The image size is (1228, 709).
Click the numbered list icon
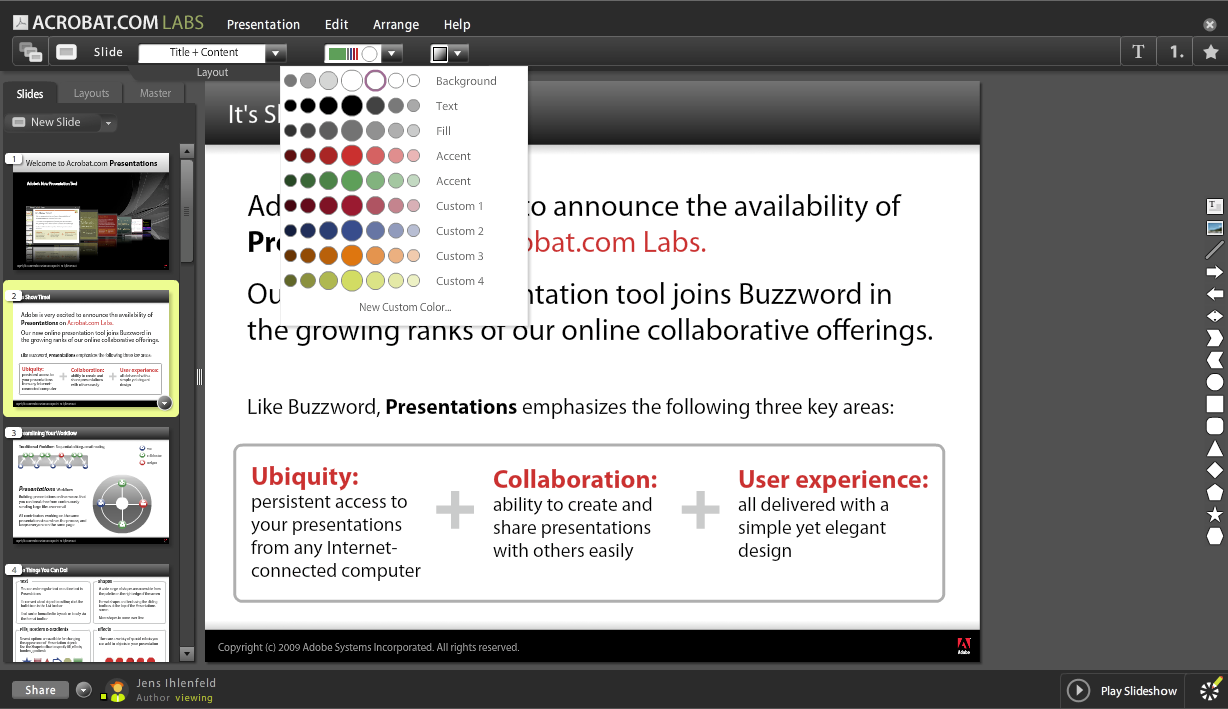(1177, 51)
